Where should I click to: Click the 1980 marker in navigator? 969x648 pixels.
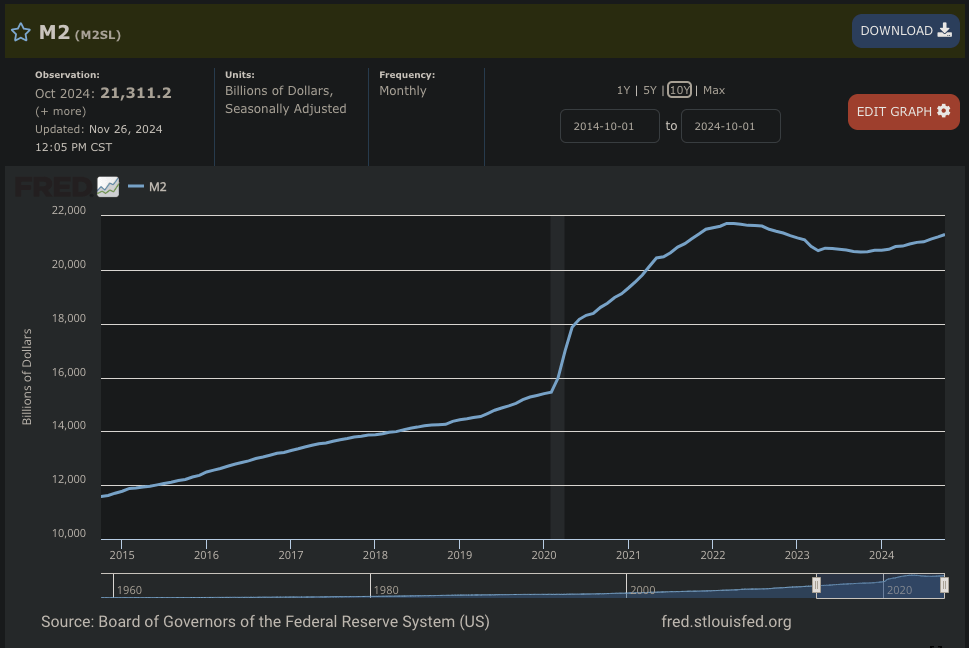385,590
